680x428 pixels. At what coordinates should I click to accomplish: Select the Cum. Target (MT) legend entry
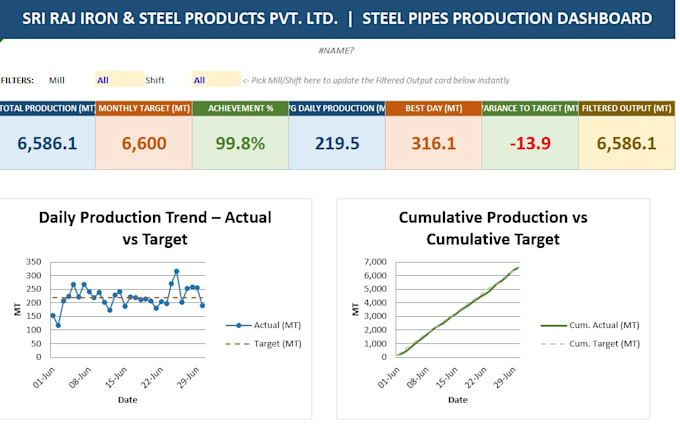pyautogui.click(x=590, y=343)
